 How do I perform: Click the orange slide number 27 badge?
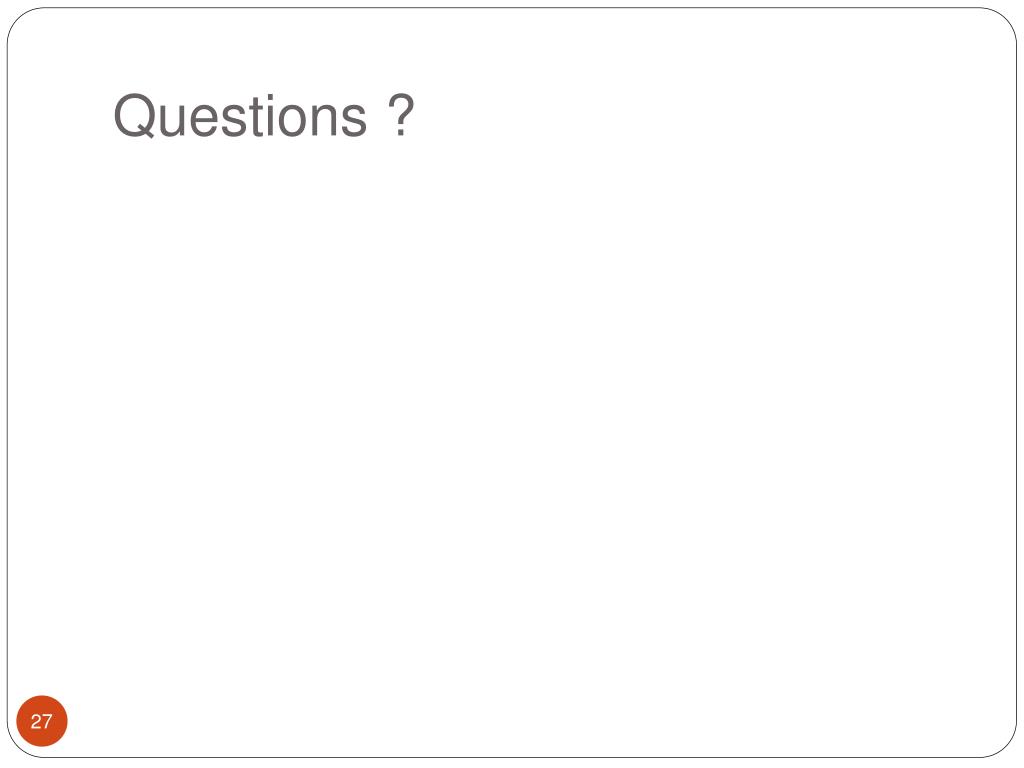point(42,721)
